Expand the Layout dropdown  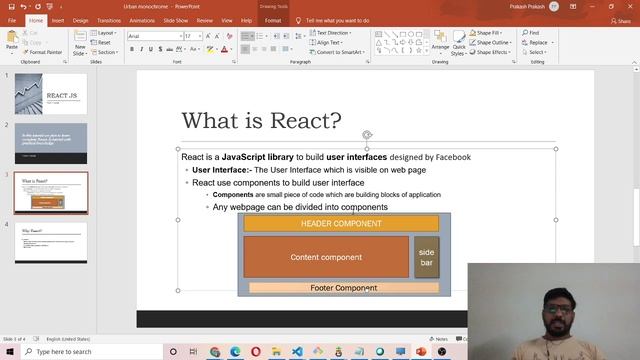[104, 33]
